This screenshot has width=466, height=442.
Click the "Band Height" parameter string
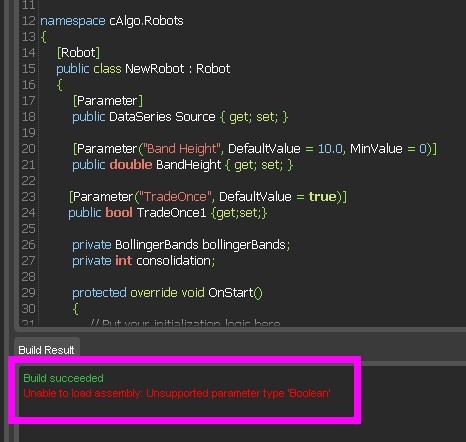(182, 149)
